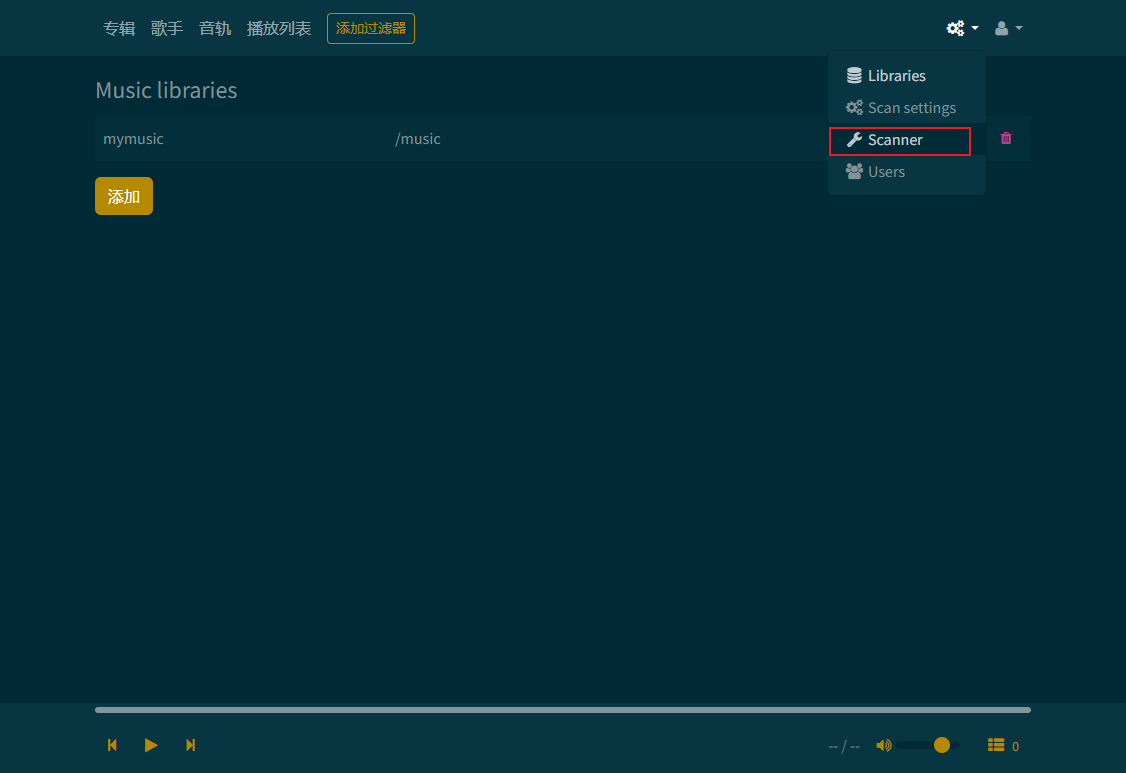Go to the 歌手 artists page
The width and height of the screenshot is (1126, 773).
pos(167,28)
